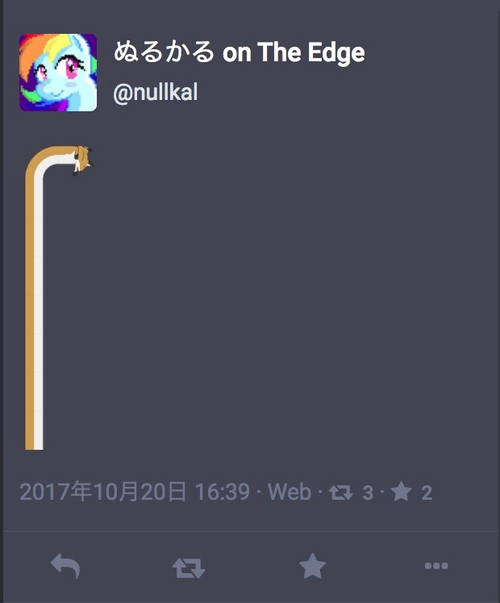Screen dimensions: 500x603
Task: Open the Rainbow Dash pixel-art avatar
Action: (x=58, y=72)
